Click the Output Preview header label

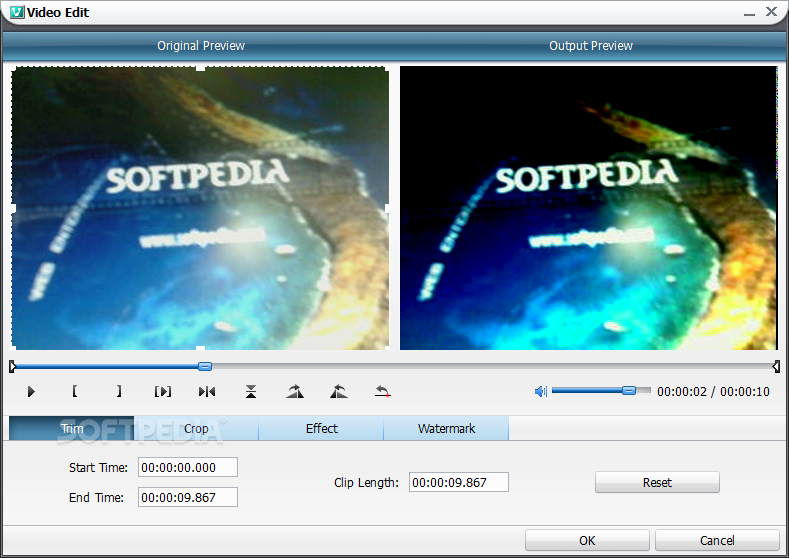(591, 46)
